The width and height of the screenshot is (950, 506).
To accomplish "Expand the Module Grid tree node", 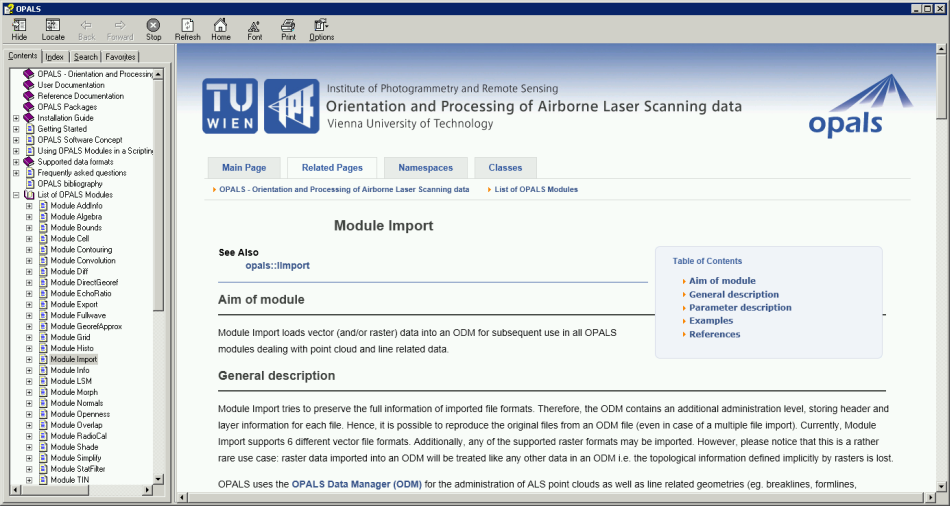I will tap(29, 338).
